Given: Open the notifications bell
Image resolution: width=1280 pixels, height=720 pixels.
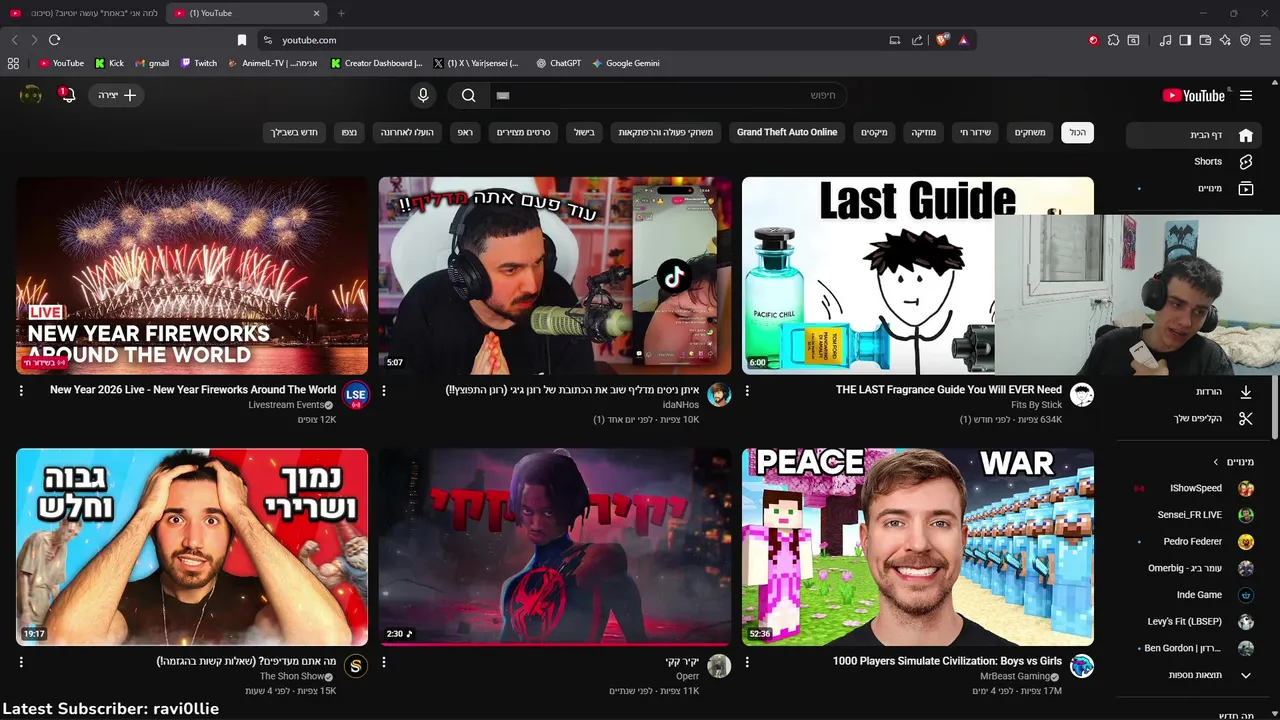Looking at the screenshot, I should pos(67,95).
